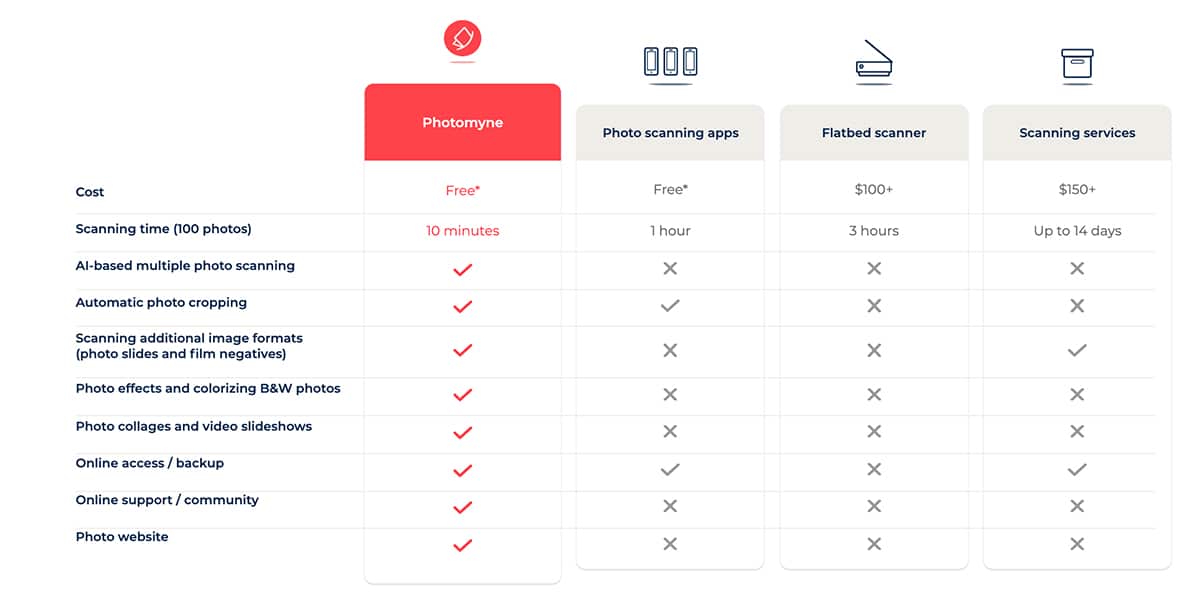Click Scanning services' Online access / backup checkmark
The width and height of the screenshot is (1200, 598).
pyautogui.click(x=1077, y=469)
